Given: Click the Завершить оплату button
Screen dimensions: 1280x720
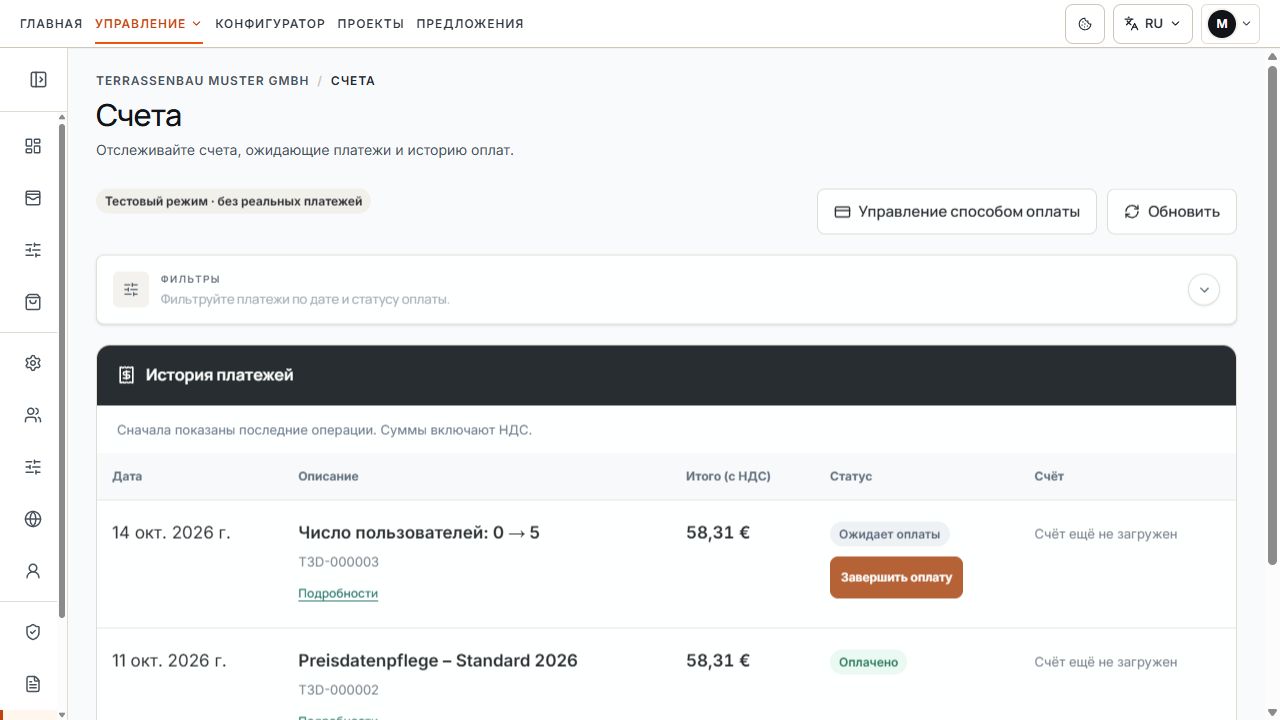Looking at the screenshot, I should pyautogui.click(x=896, y=577).
